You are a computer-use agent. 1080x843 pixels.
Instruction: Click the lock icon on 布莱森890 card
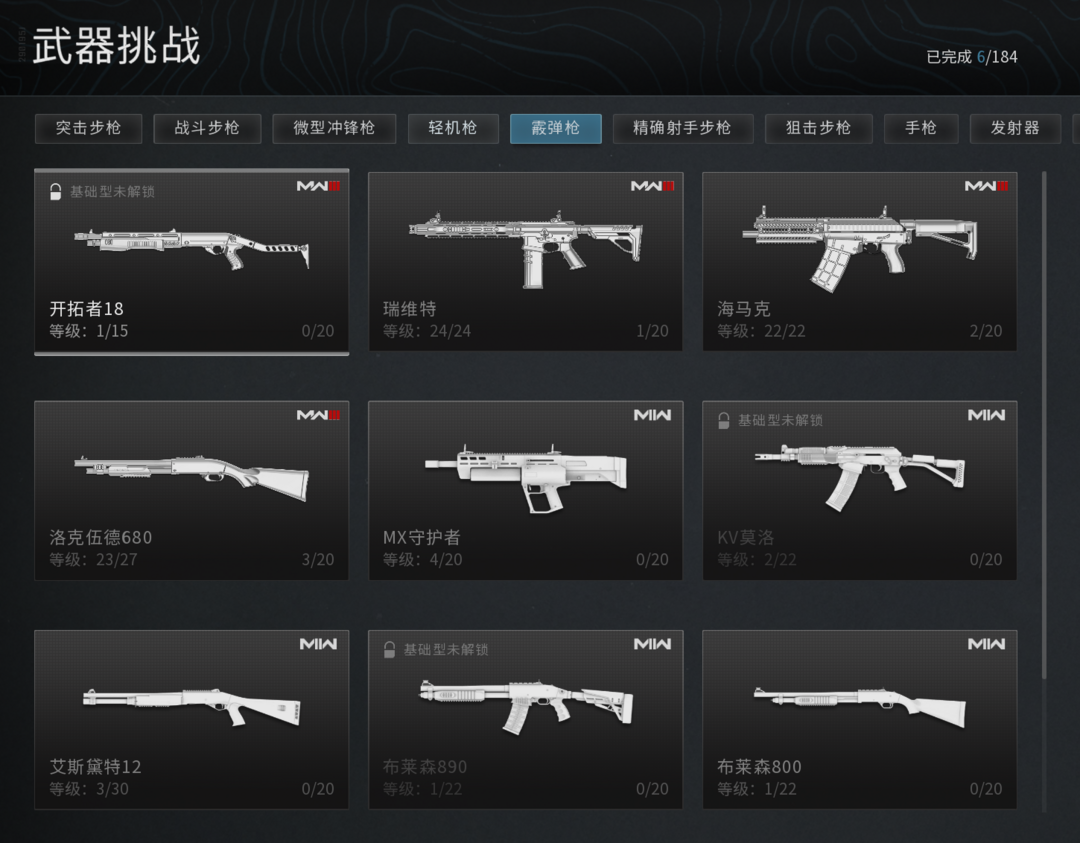click(x=389, y=649)
